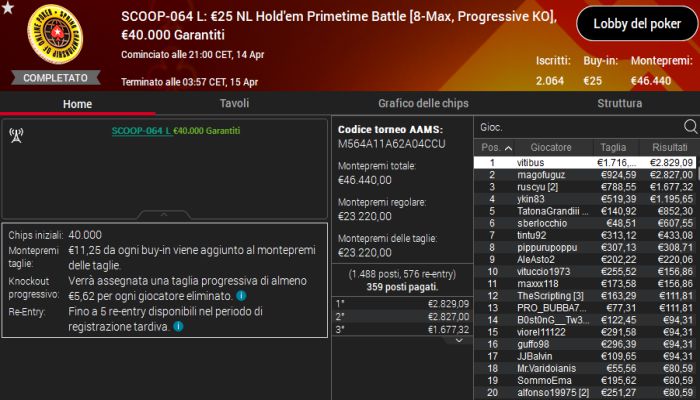The image size is (700, 400).
Task: Click the 1° place prize row
Action: [402, 304]
